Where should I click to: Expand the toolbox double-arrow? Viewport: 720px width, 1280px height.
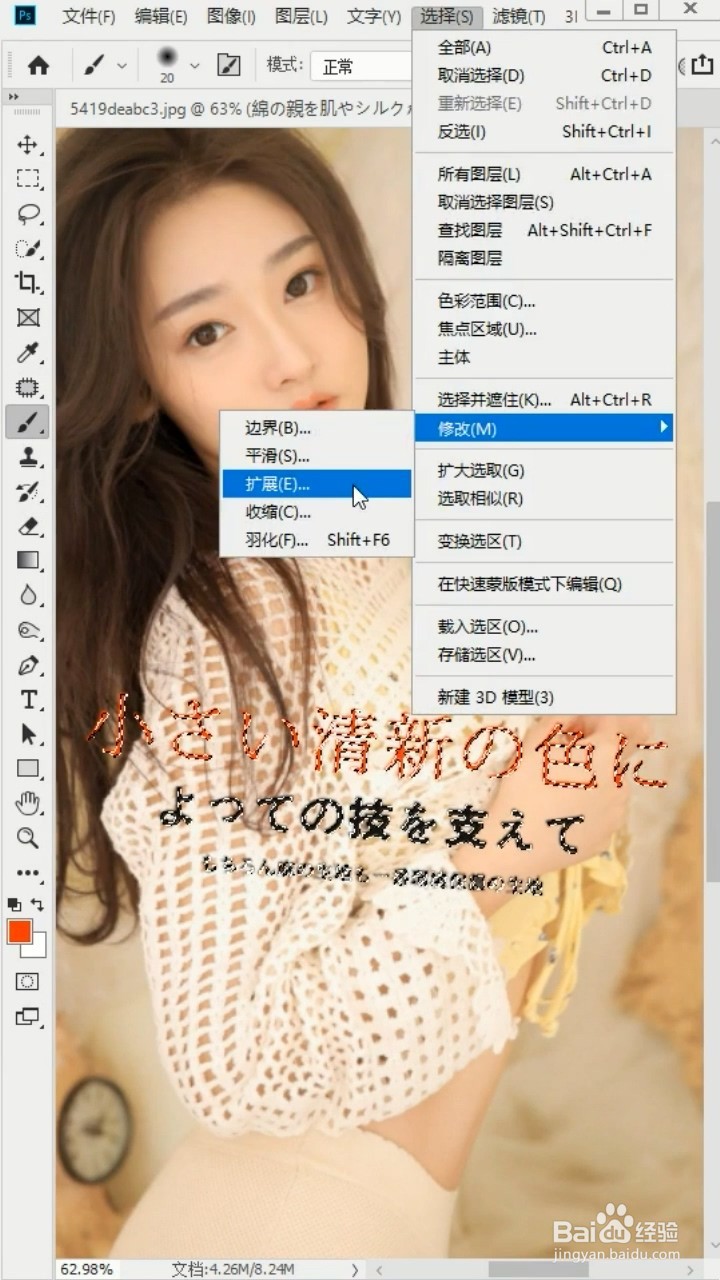click(x=14, y=96)
